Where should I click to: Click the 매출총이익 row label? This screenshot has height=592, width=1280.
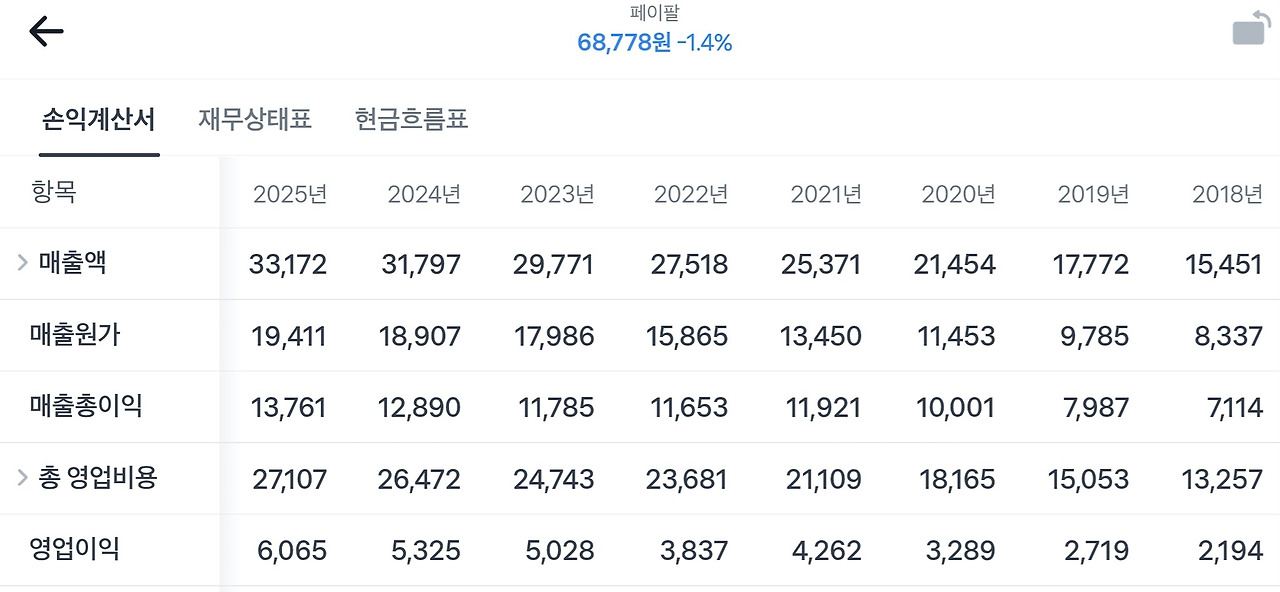pyautogui.click(x=86, y=407)
